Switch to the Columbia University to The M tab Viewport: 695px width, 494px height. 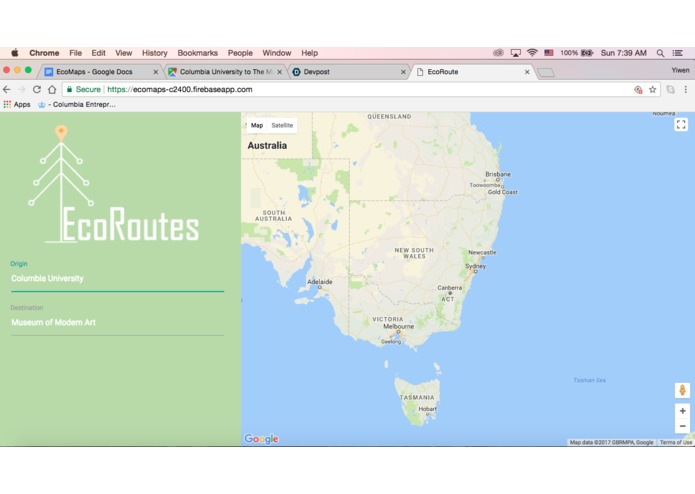pyautogui.click(x=226, y=72)
